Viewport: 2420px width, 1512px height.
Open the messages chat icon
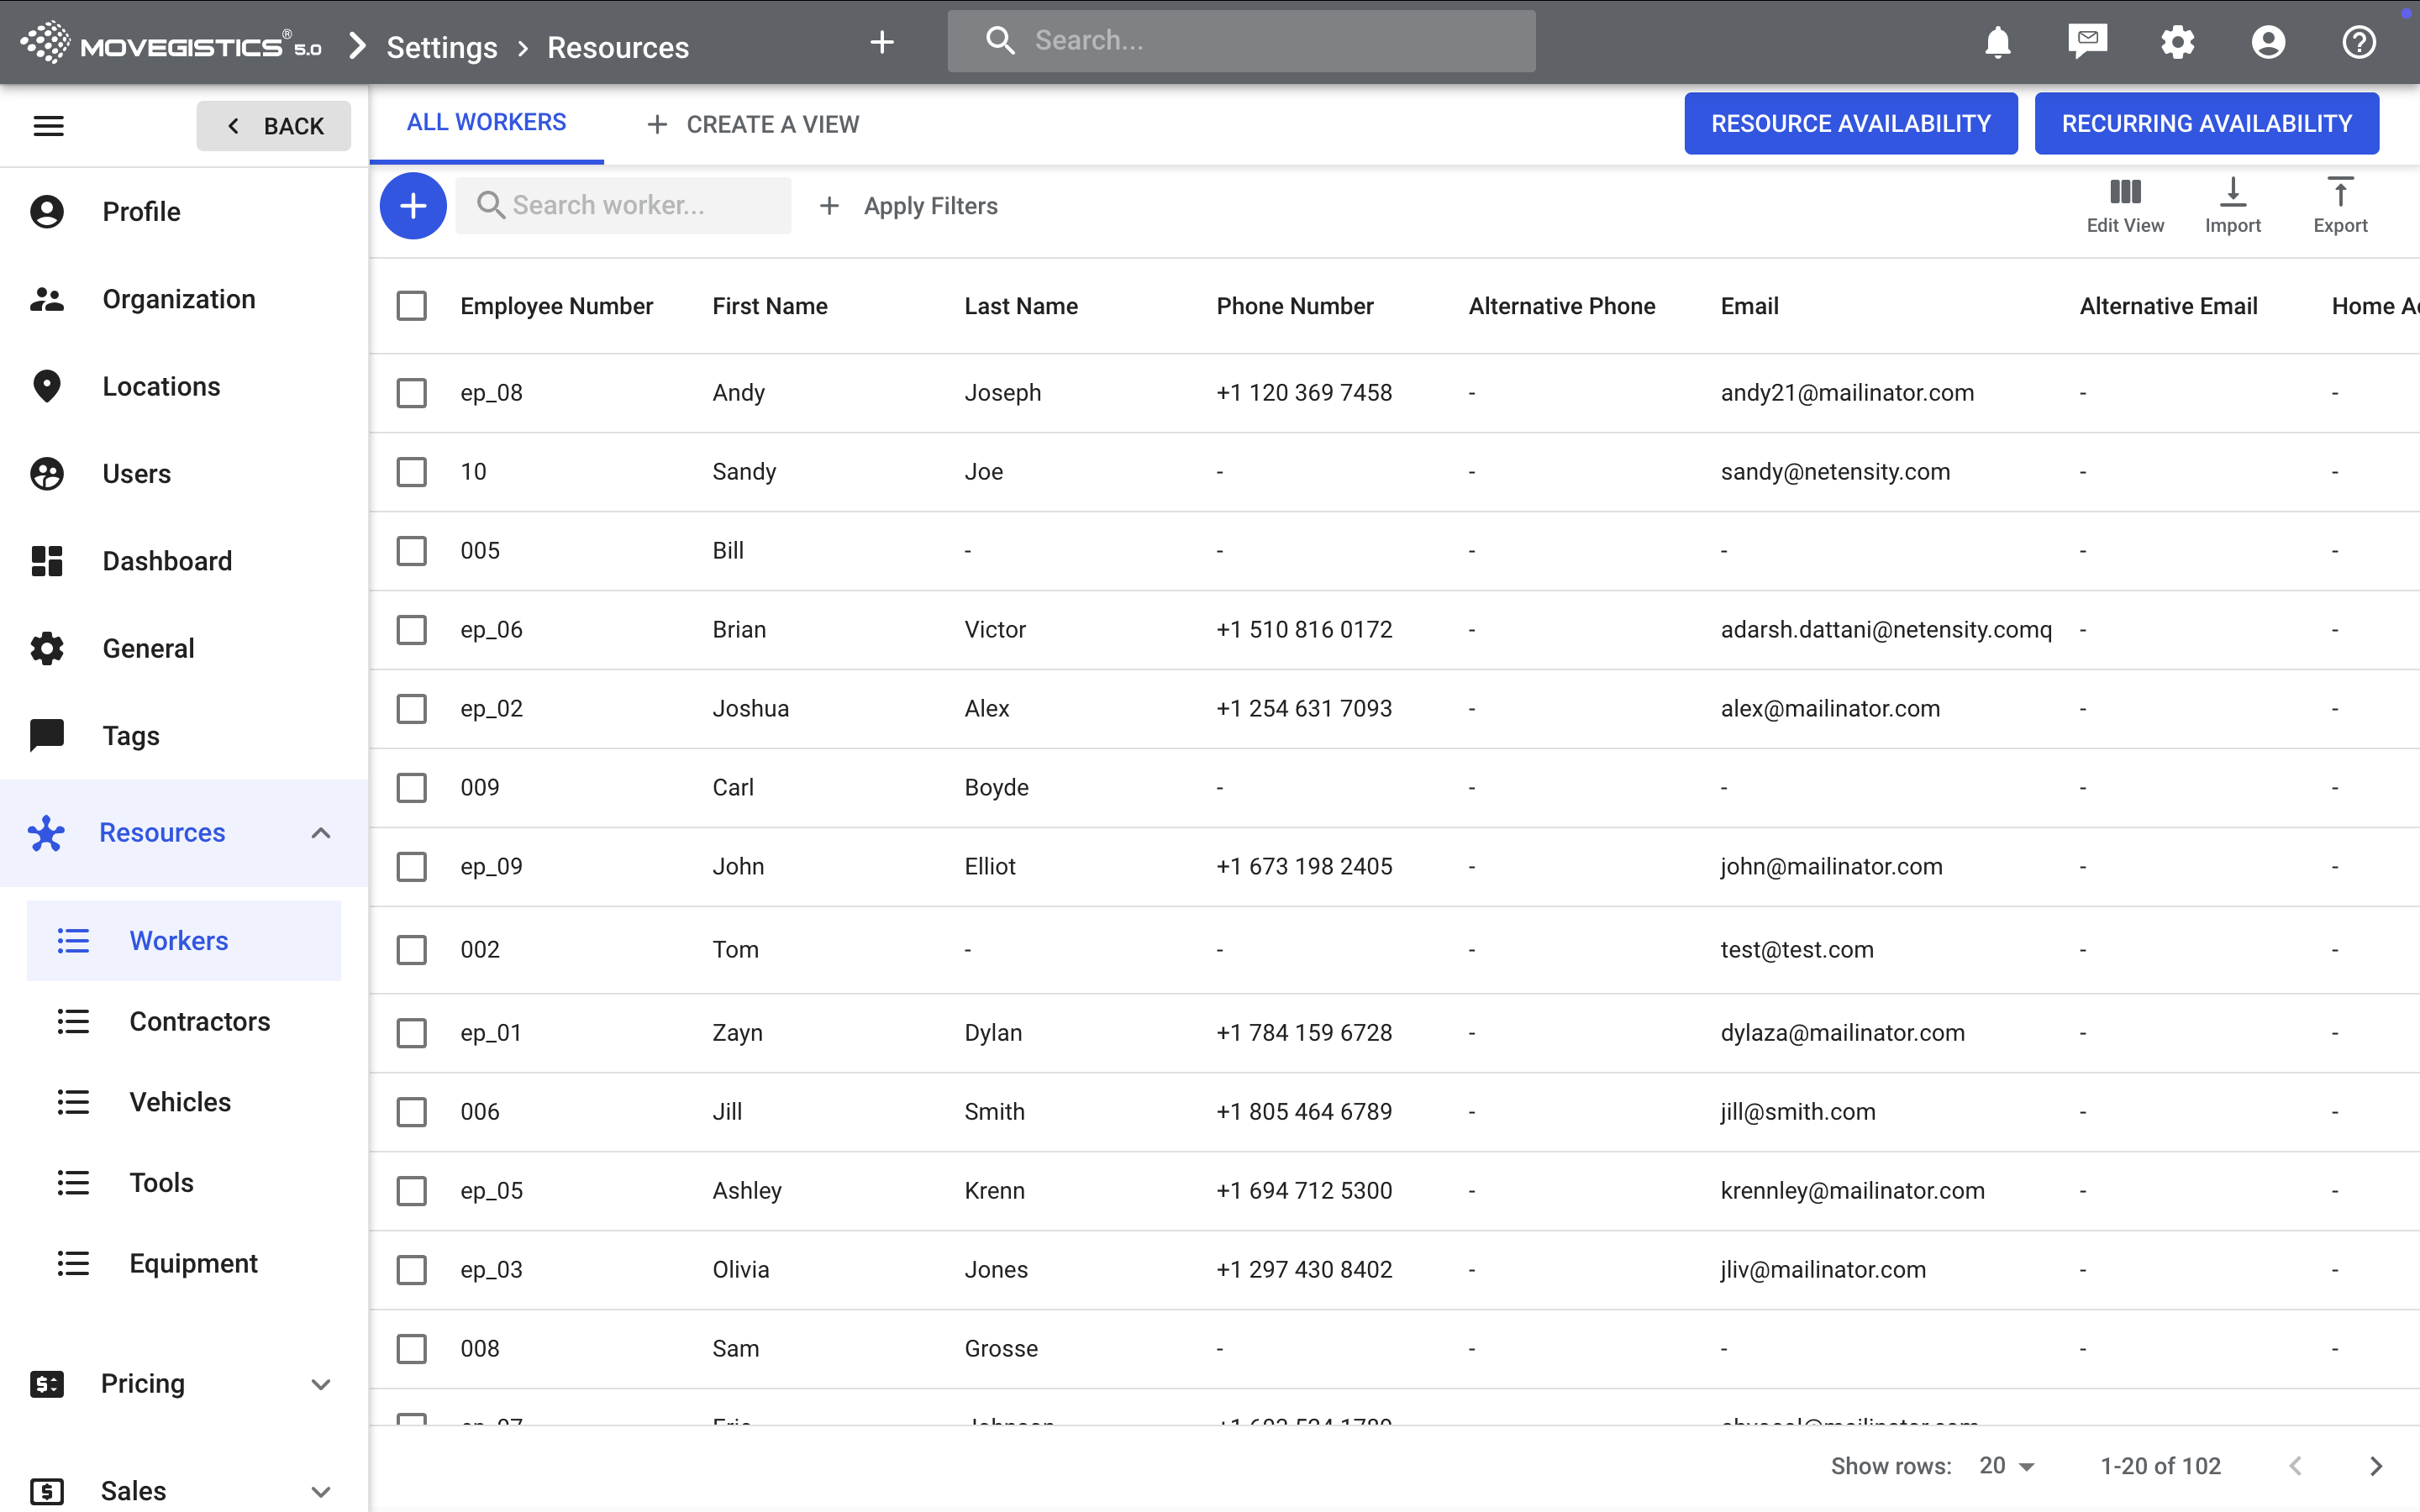tap(2087, 42)
